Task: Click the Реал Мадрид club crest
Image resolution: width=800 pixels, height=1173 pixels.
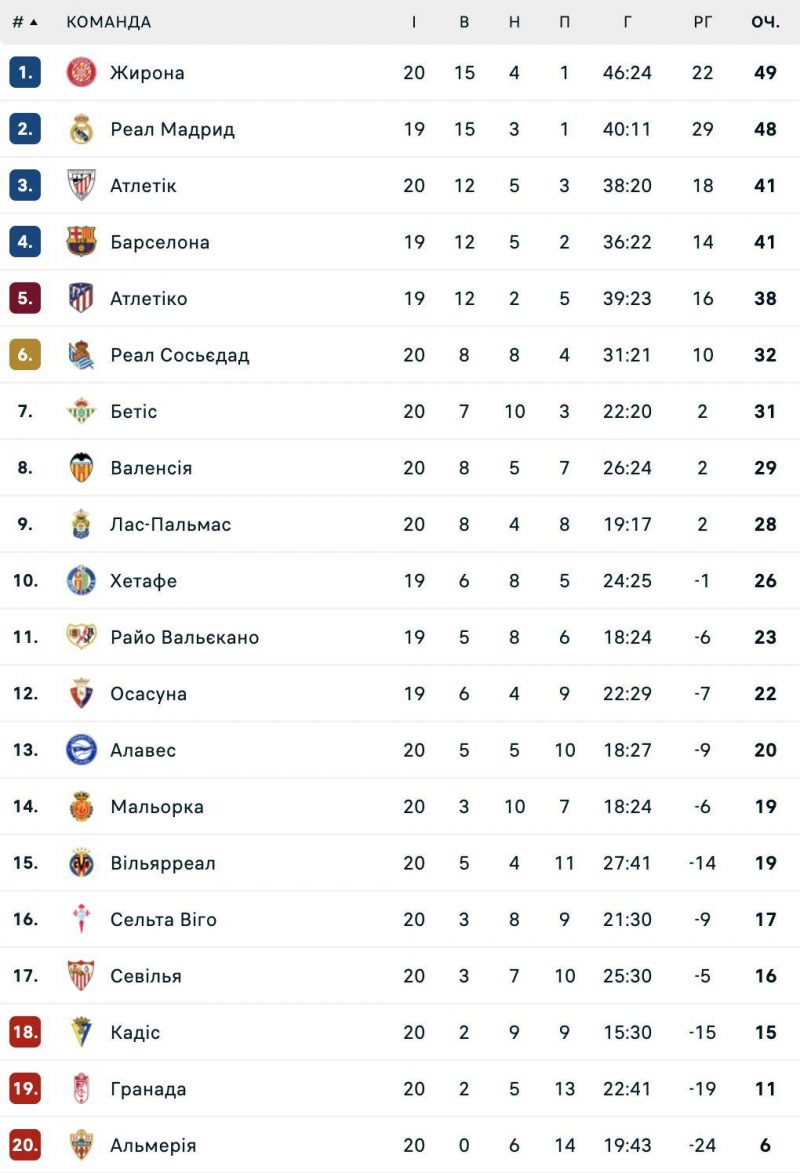Action: (x=81, y=129)
